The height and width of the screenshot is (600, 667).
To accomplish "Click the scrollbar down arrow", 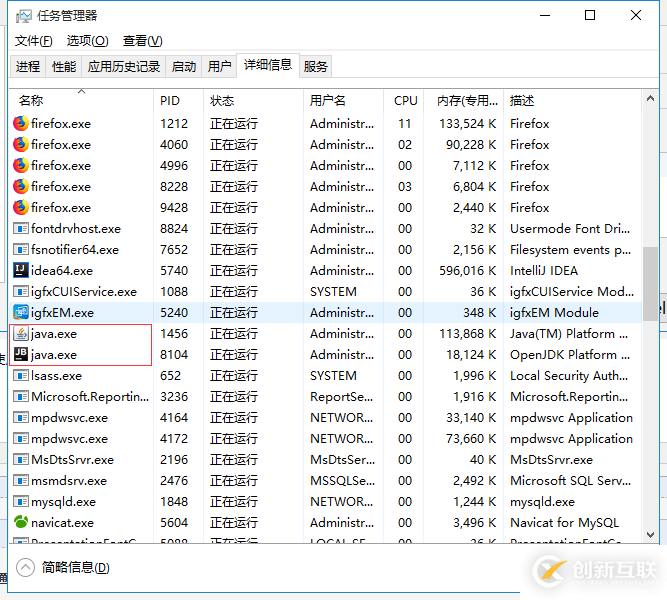I will click(650, 534).
